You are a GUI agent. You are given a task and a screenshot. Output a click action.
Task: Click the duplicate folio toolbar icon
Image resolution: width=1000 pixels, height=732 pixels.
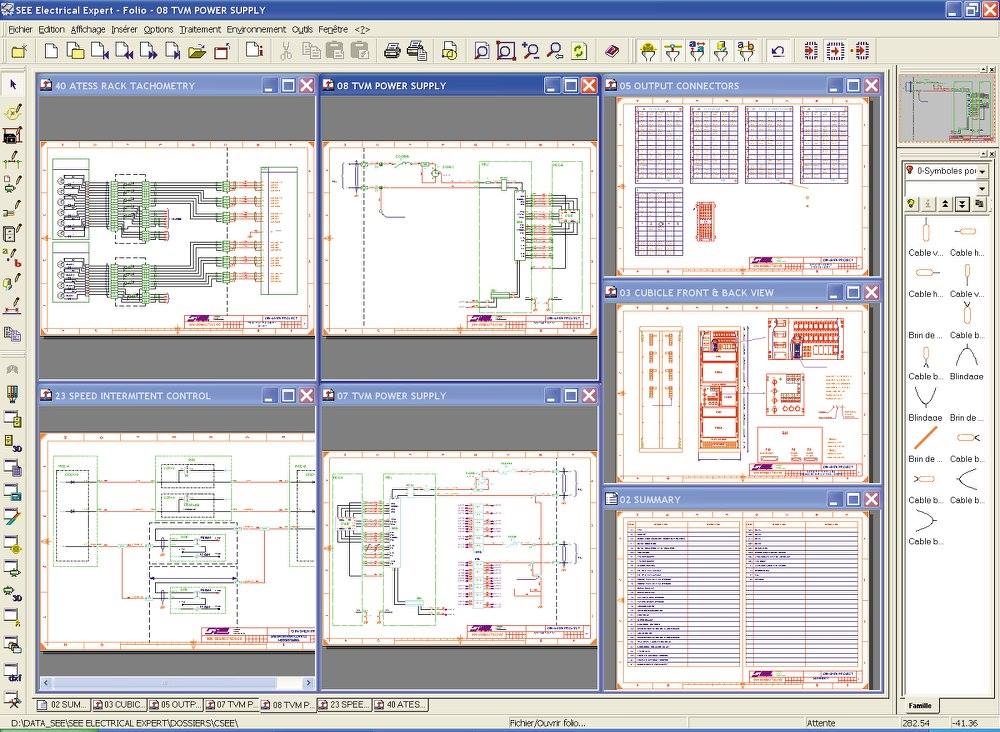(x=76, y=51)
